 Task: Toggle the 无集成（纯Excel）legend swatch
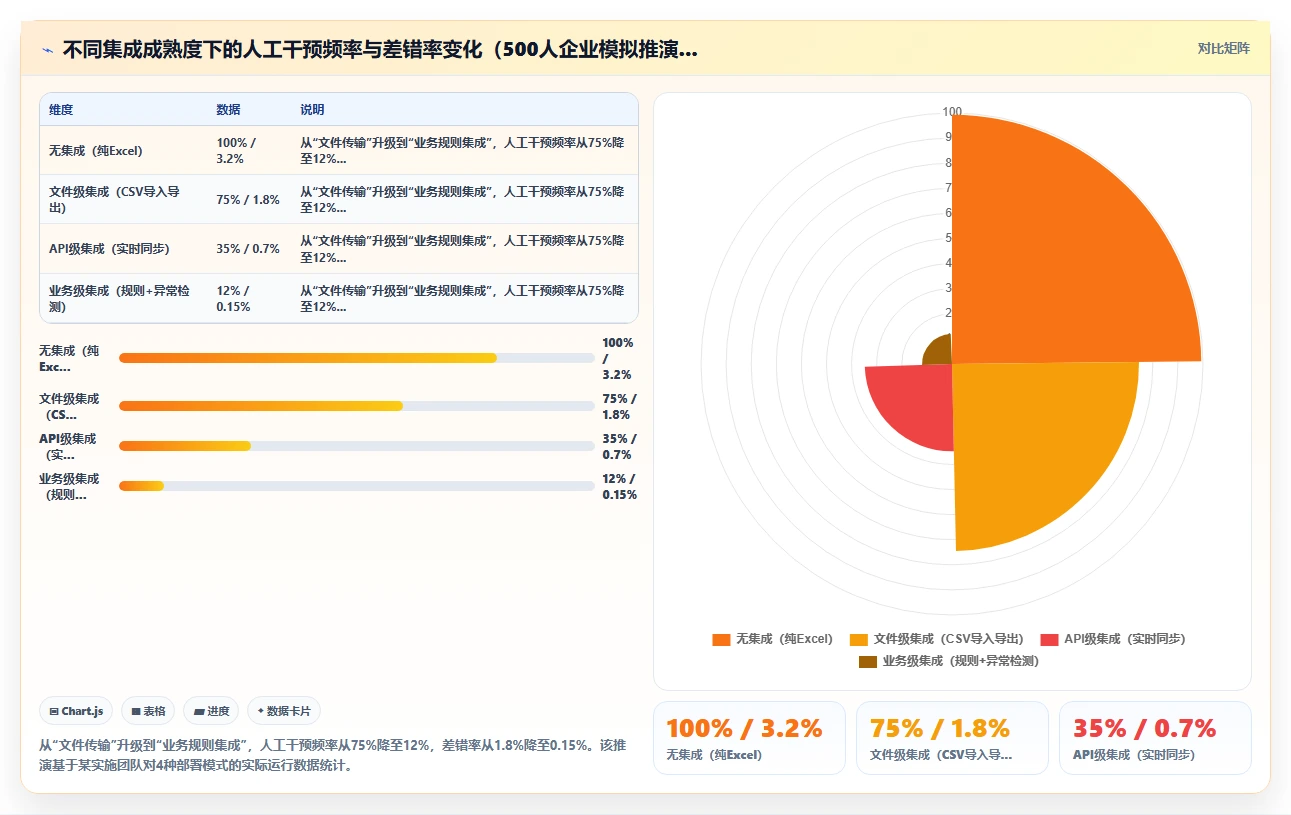pos(721,639)
